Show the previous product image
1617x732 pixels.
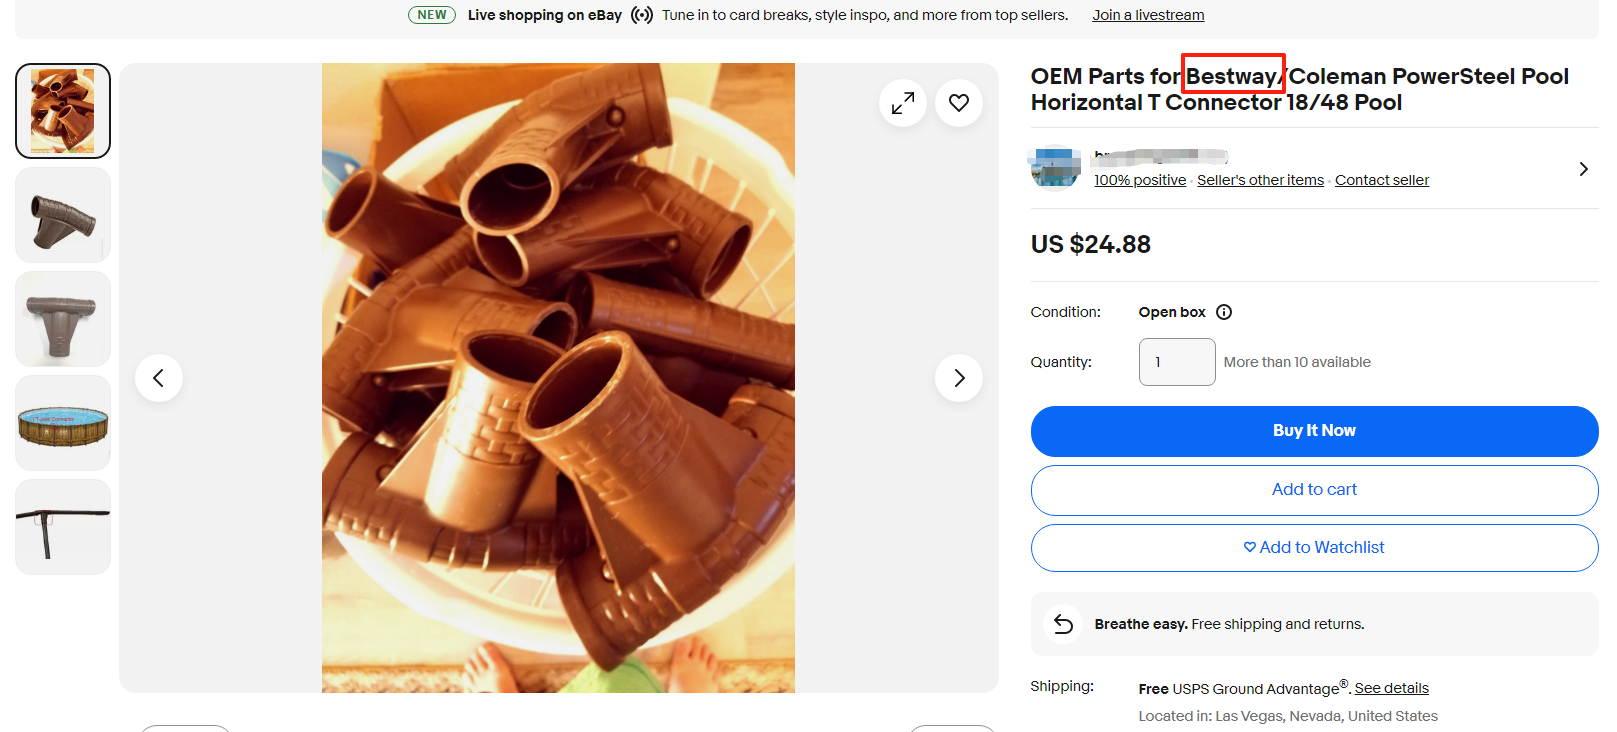click(x=159, y=378)
